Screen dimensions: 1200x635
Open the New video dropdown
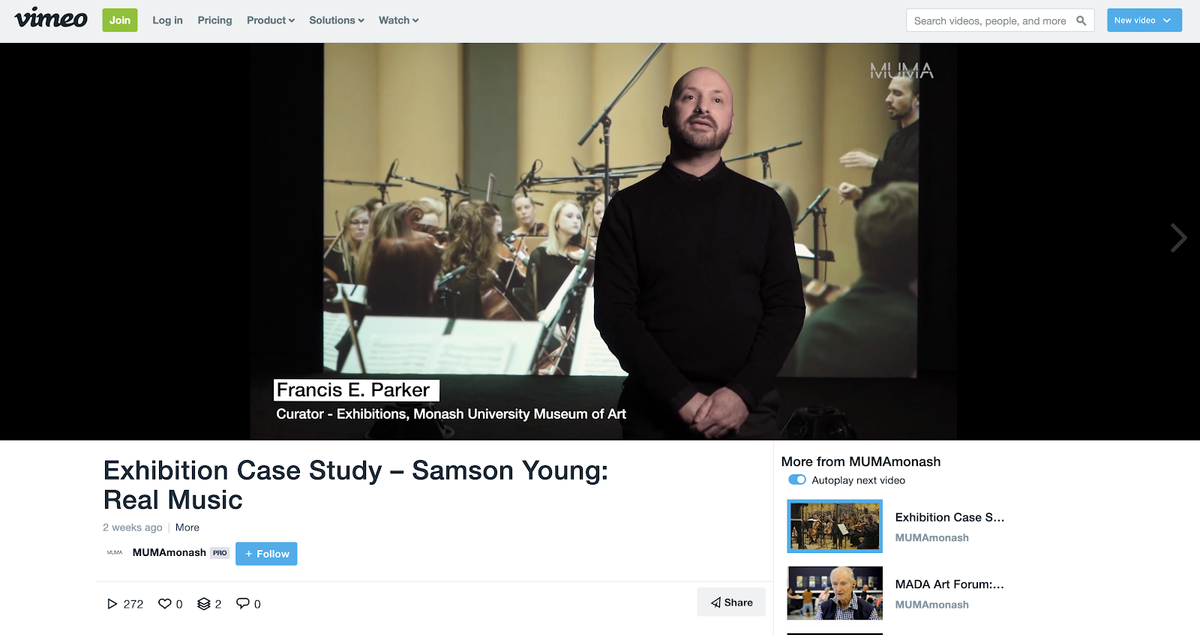pos(1144,20)
